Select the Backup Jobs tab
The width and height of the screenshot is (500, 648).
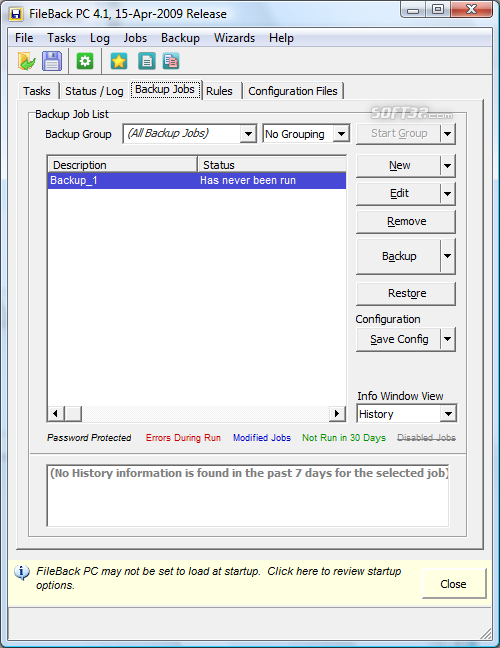click(x=165, y=89)
